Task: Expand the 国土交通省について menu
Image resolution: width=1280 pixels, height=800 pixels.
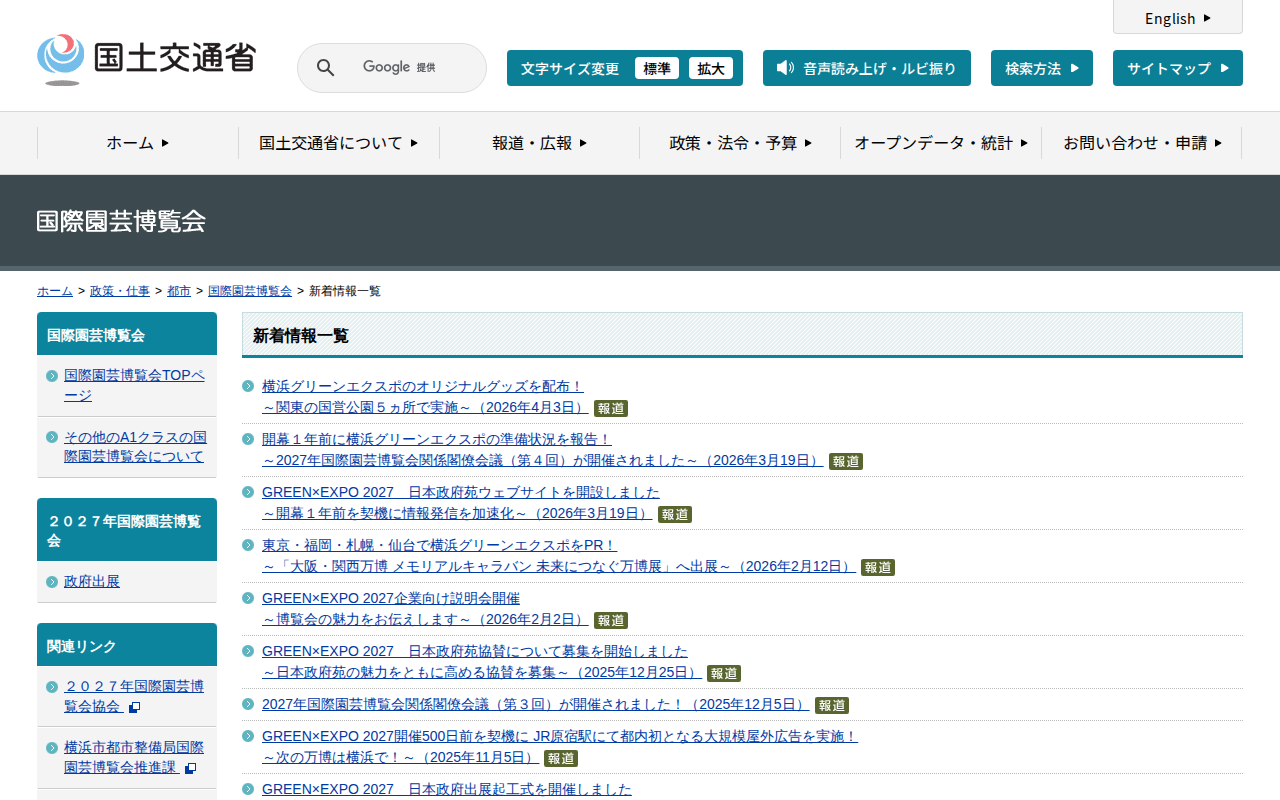Action: click(x=338, y=143)
